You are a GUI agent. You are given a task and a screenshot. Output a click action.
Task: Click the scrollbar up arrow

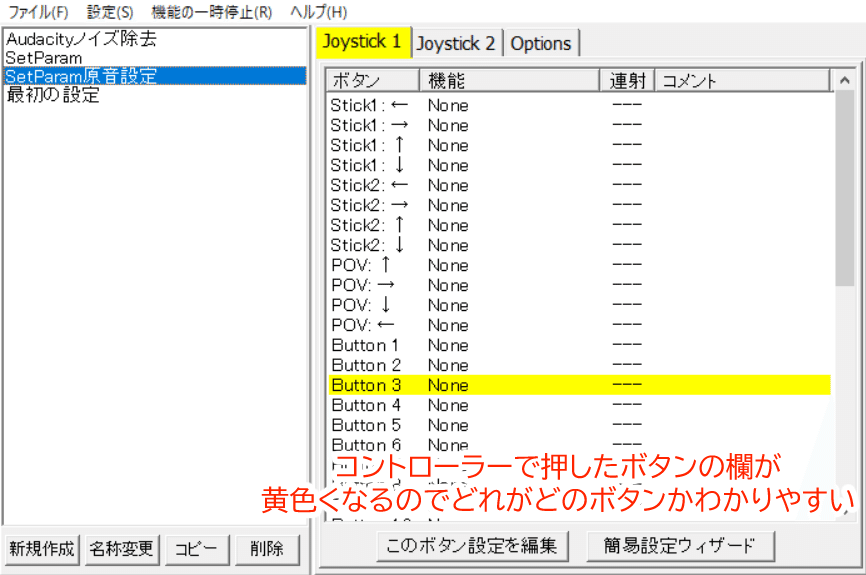(x=844, y=81)
